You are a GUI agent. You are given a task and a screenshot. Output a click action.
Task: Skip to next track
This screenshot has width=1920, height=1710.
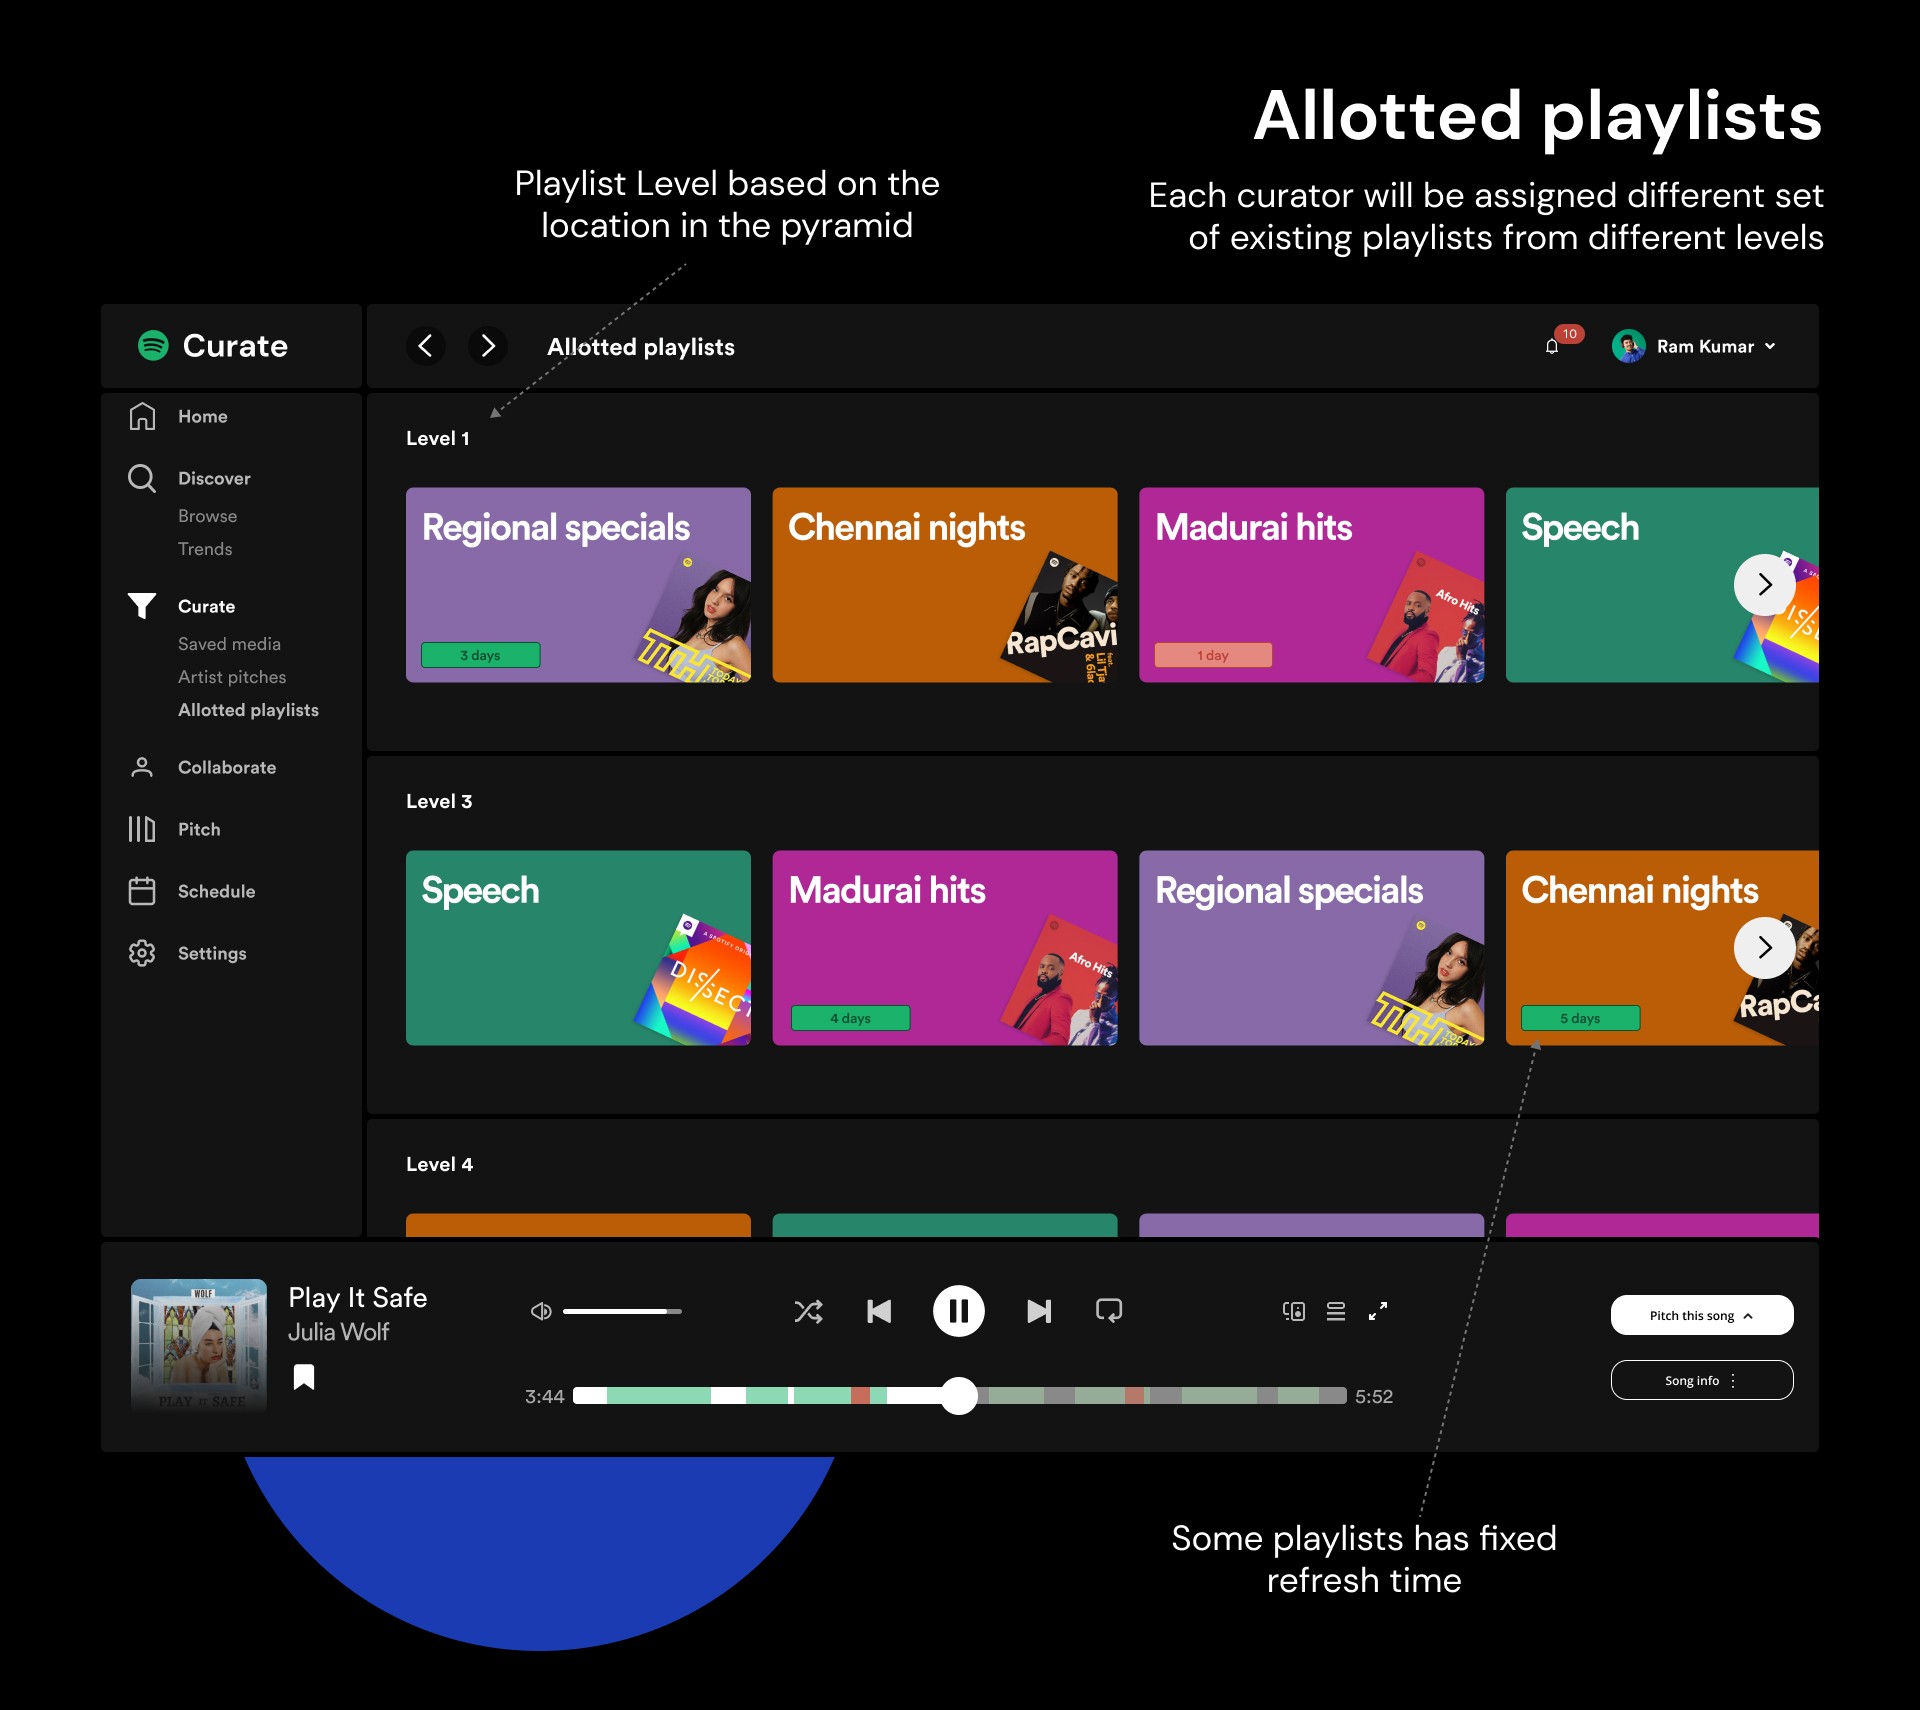(1039, 1311)
